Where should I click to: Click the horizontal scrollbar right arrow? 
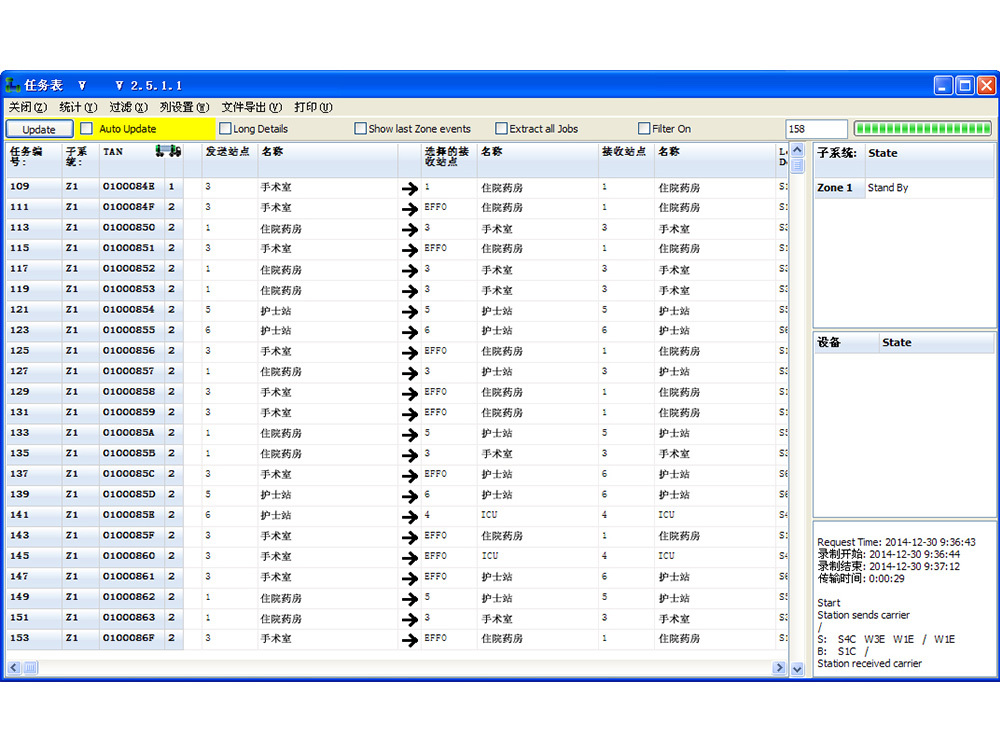[779, 668]
